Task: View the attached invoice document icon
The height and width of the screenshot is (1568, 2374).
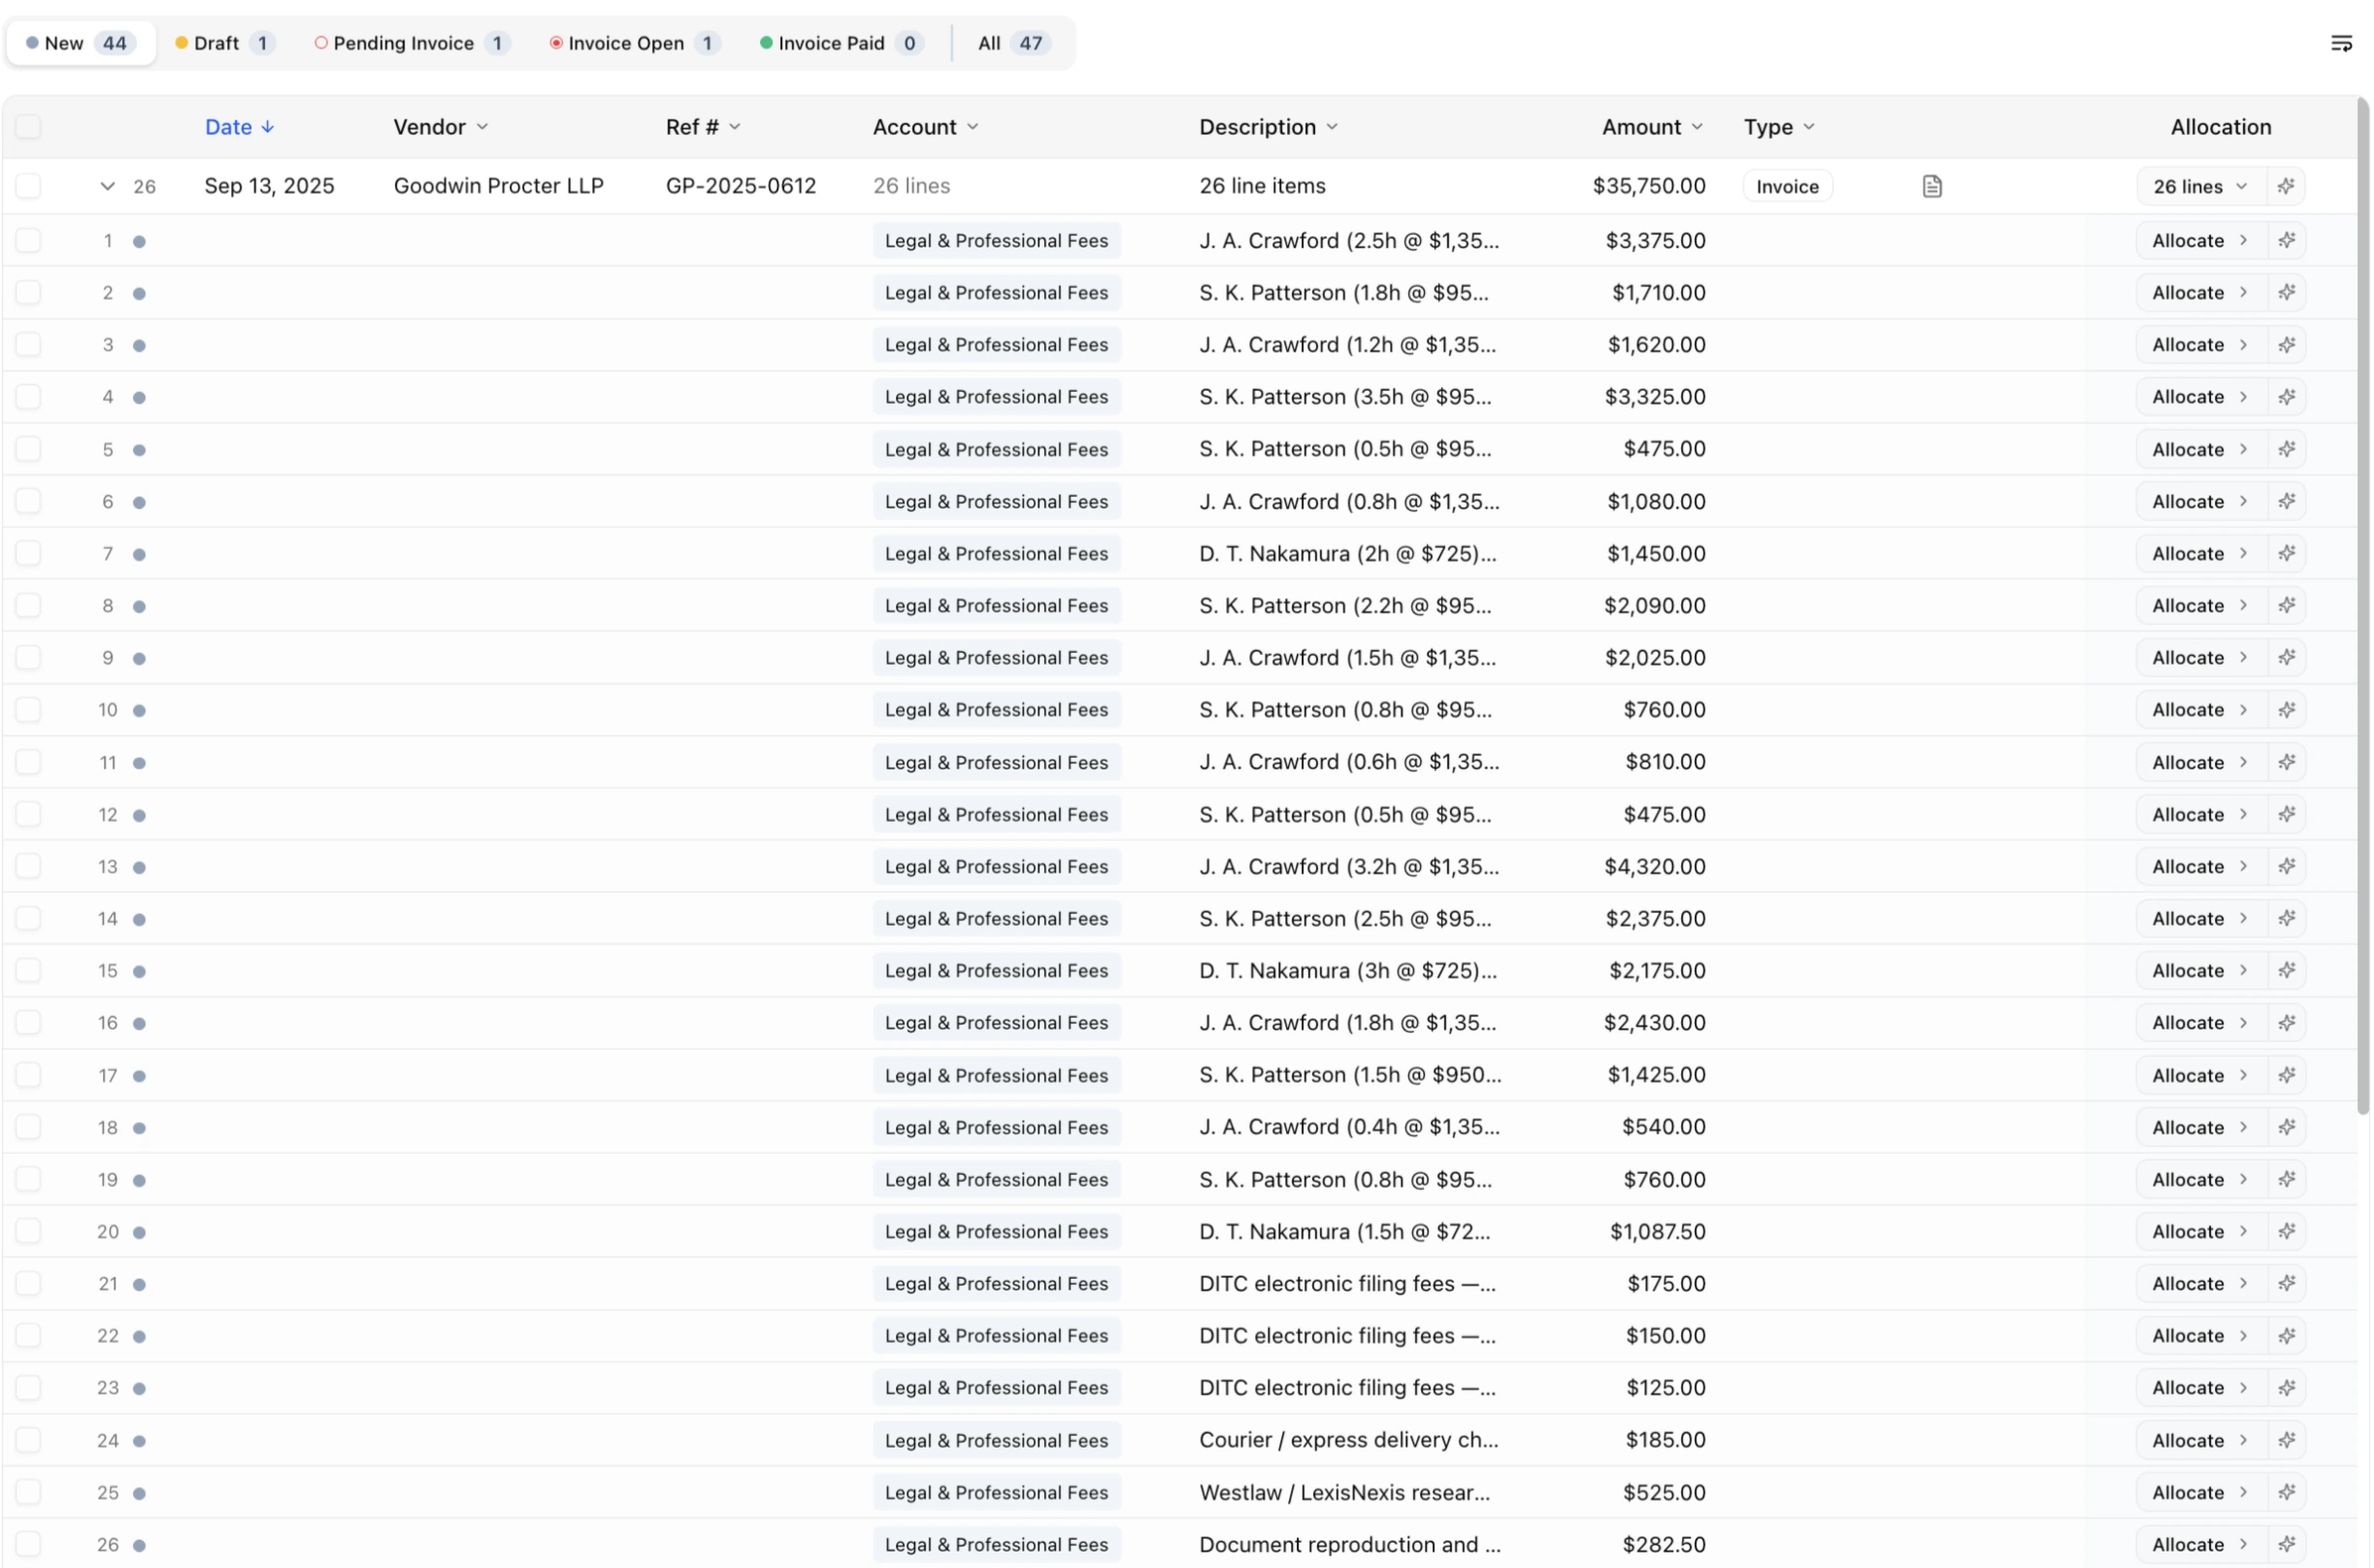Action: pos(1930,185)
